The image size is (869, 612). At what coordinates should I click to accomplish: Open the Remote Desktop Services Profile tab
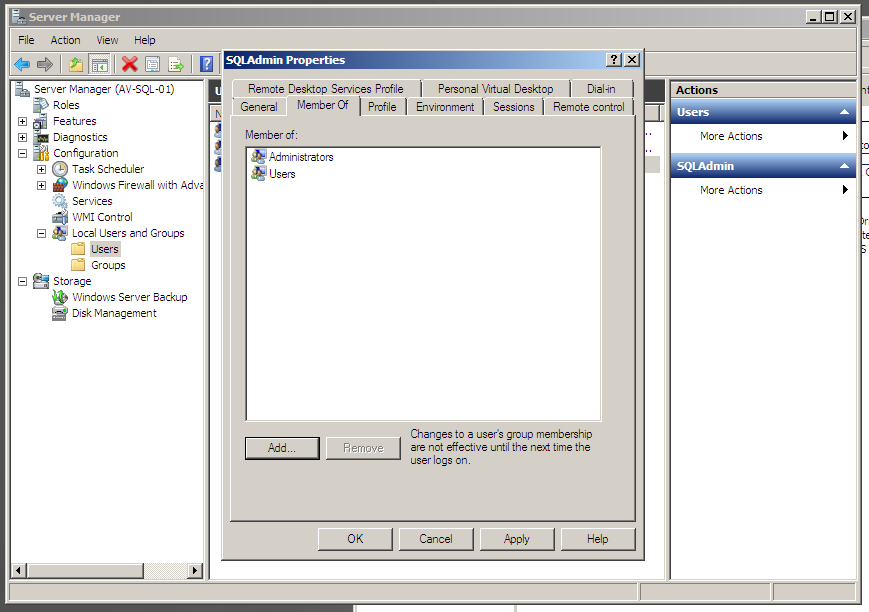[x=326, y=89]
